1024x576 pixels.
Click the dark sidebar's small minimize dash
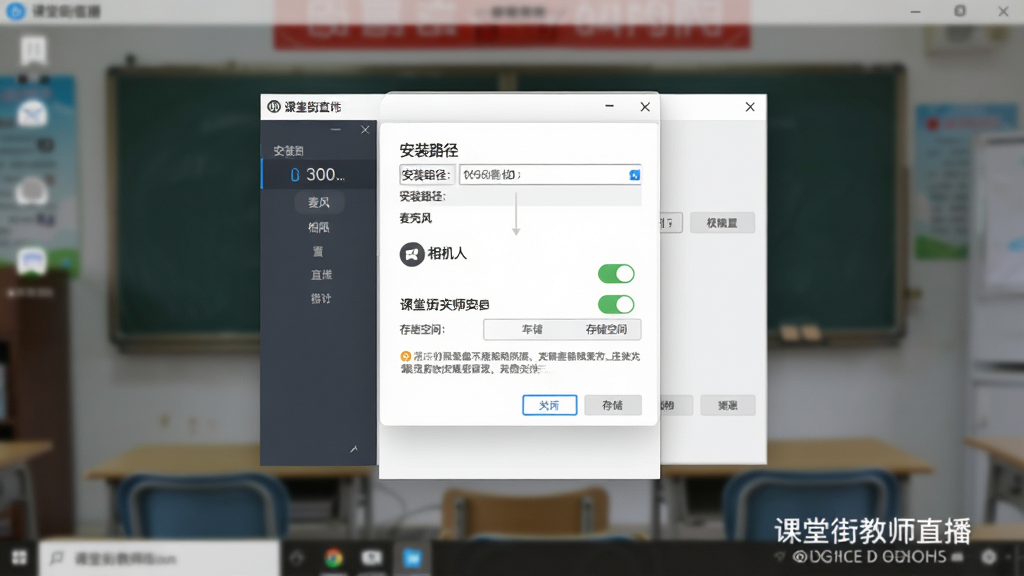[336, 130]
